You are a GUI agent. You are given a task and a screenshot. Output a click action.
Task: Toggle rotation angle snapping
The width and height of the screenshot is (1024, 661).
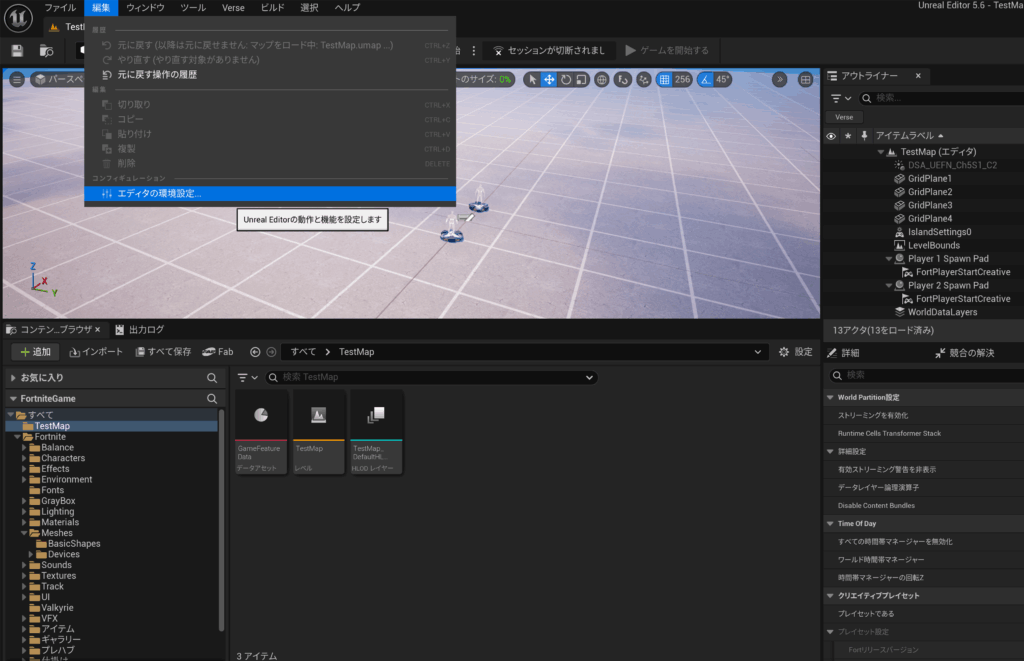click(x=705, y=80)
